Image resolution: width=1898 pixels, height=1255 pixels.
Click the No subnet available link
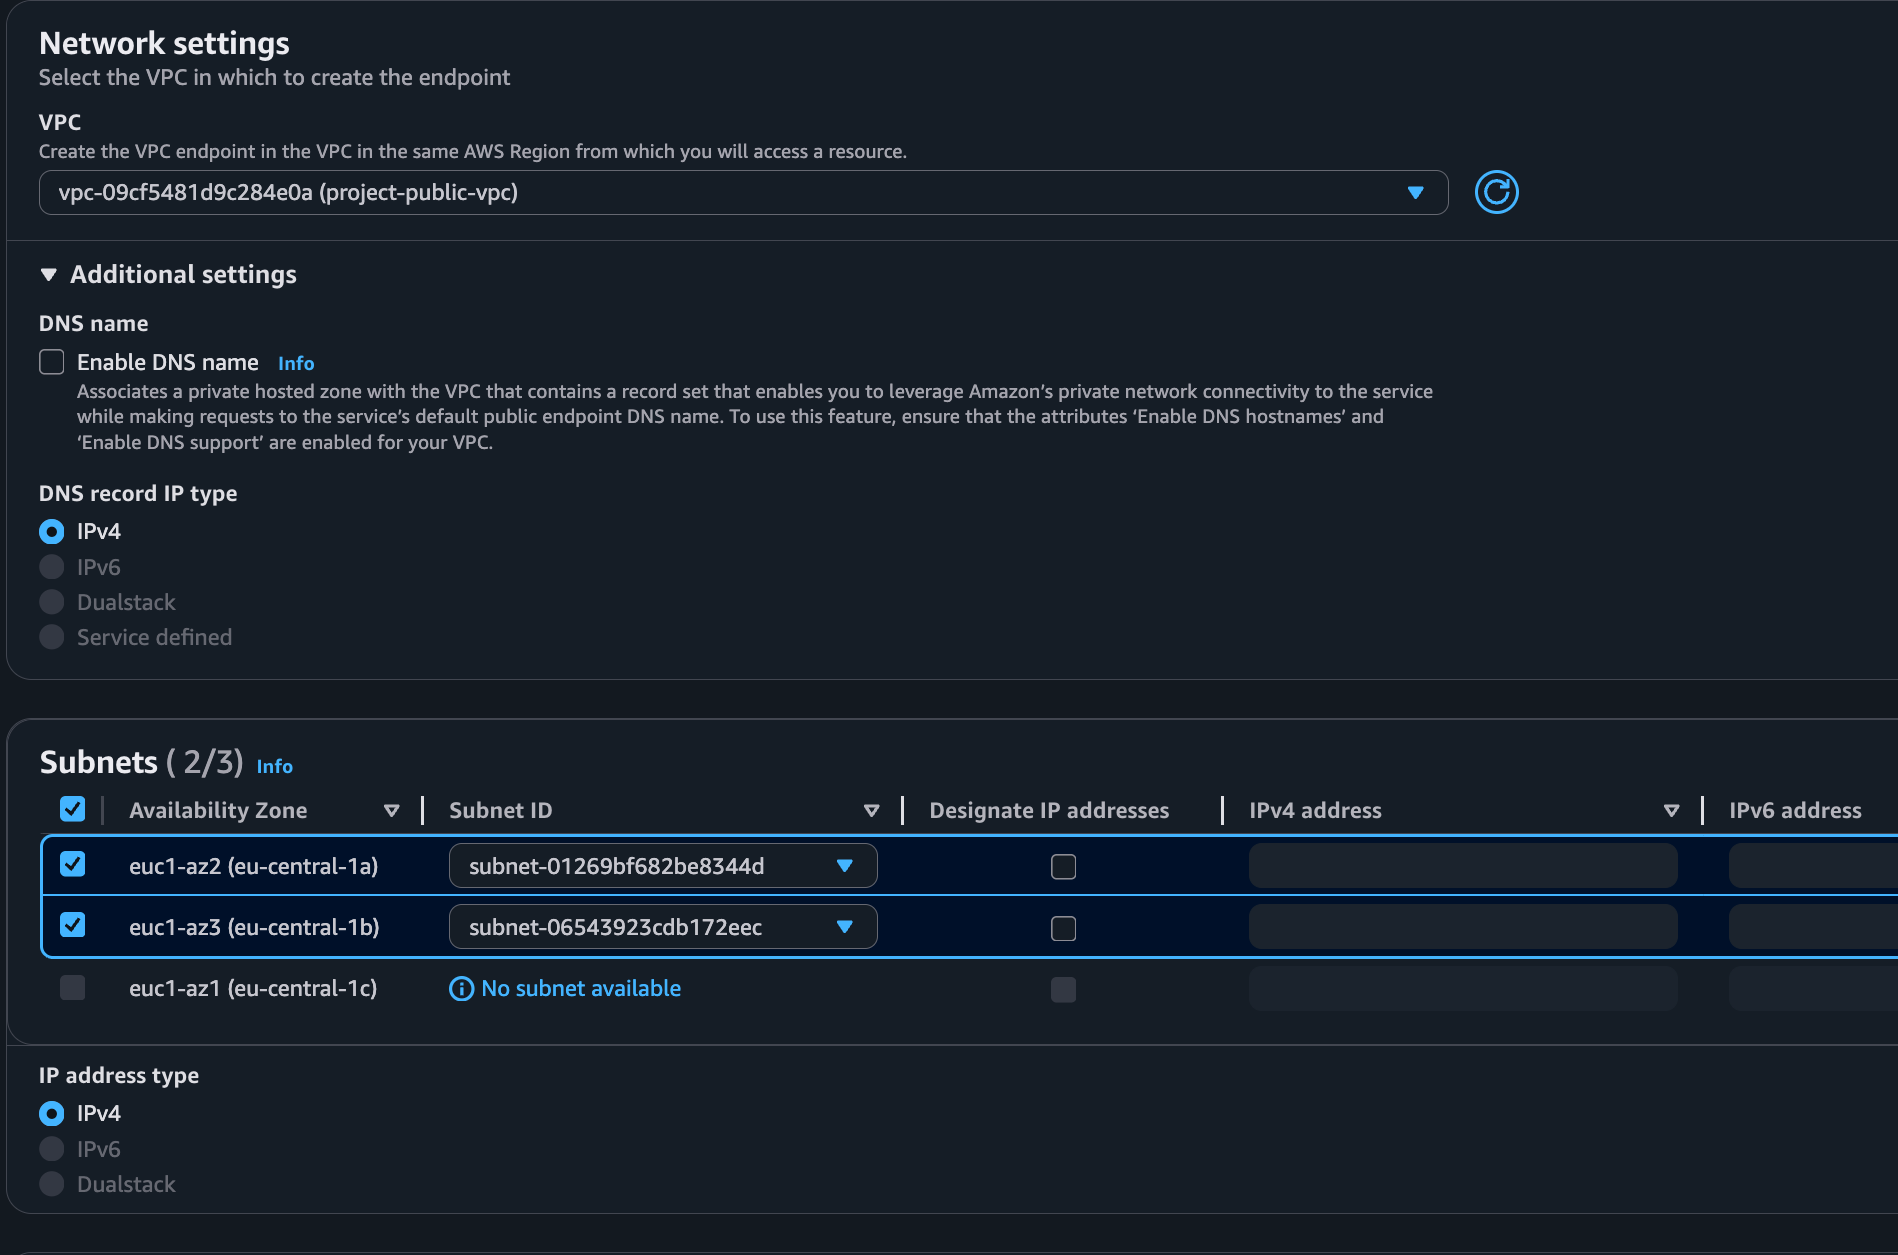[580, 988]
